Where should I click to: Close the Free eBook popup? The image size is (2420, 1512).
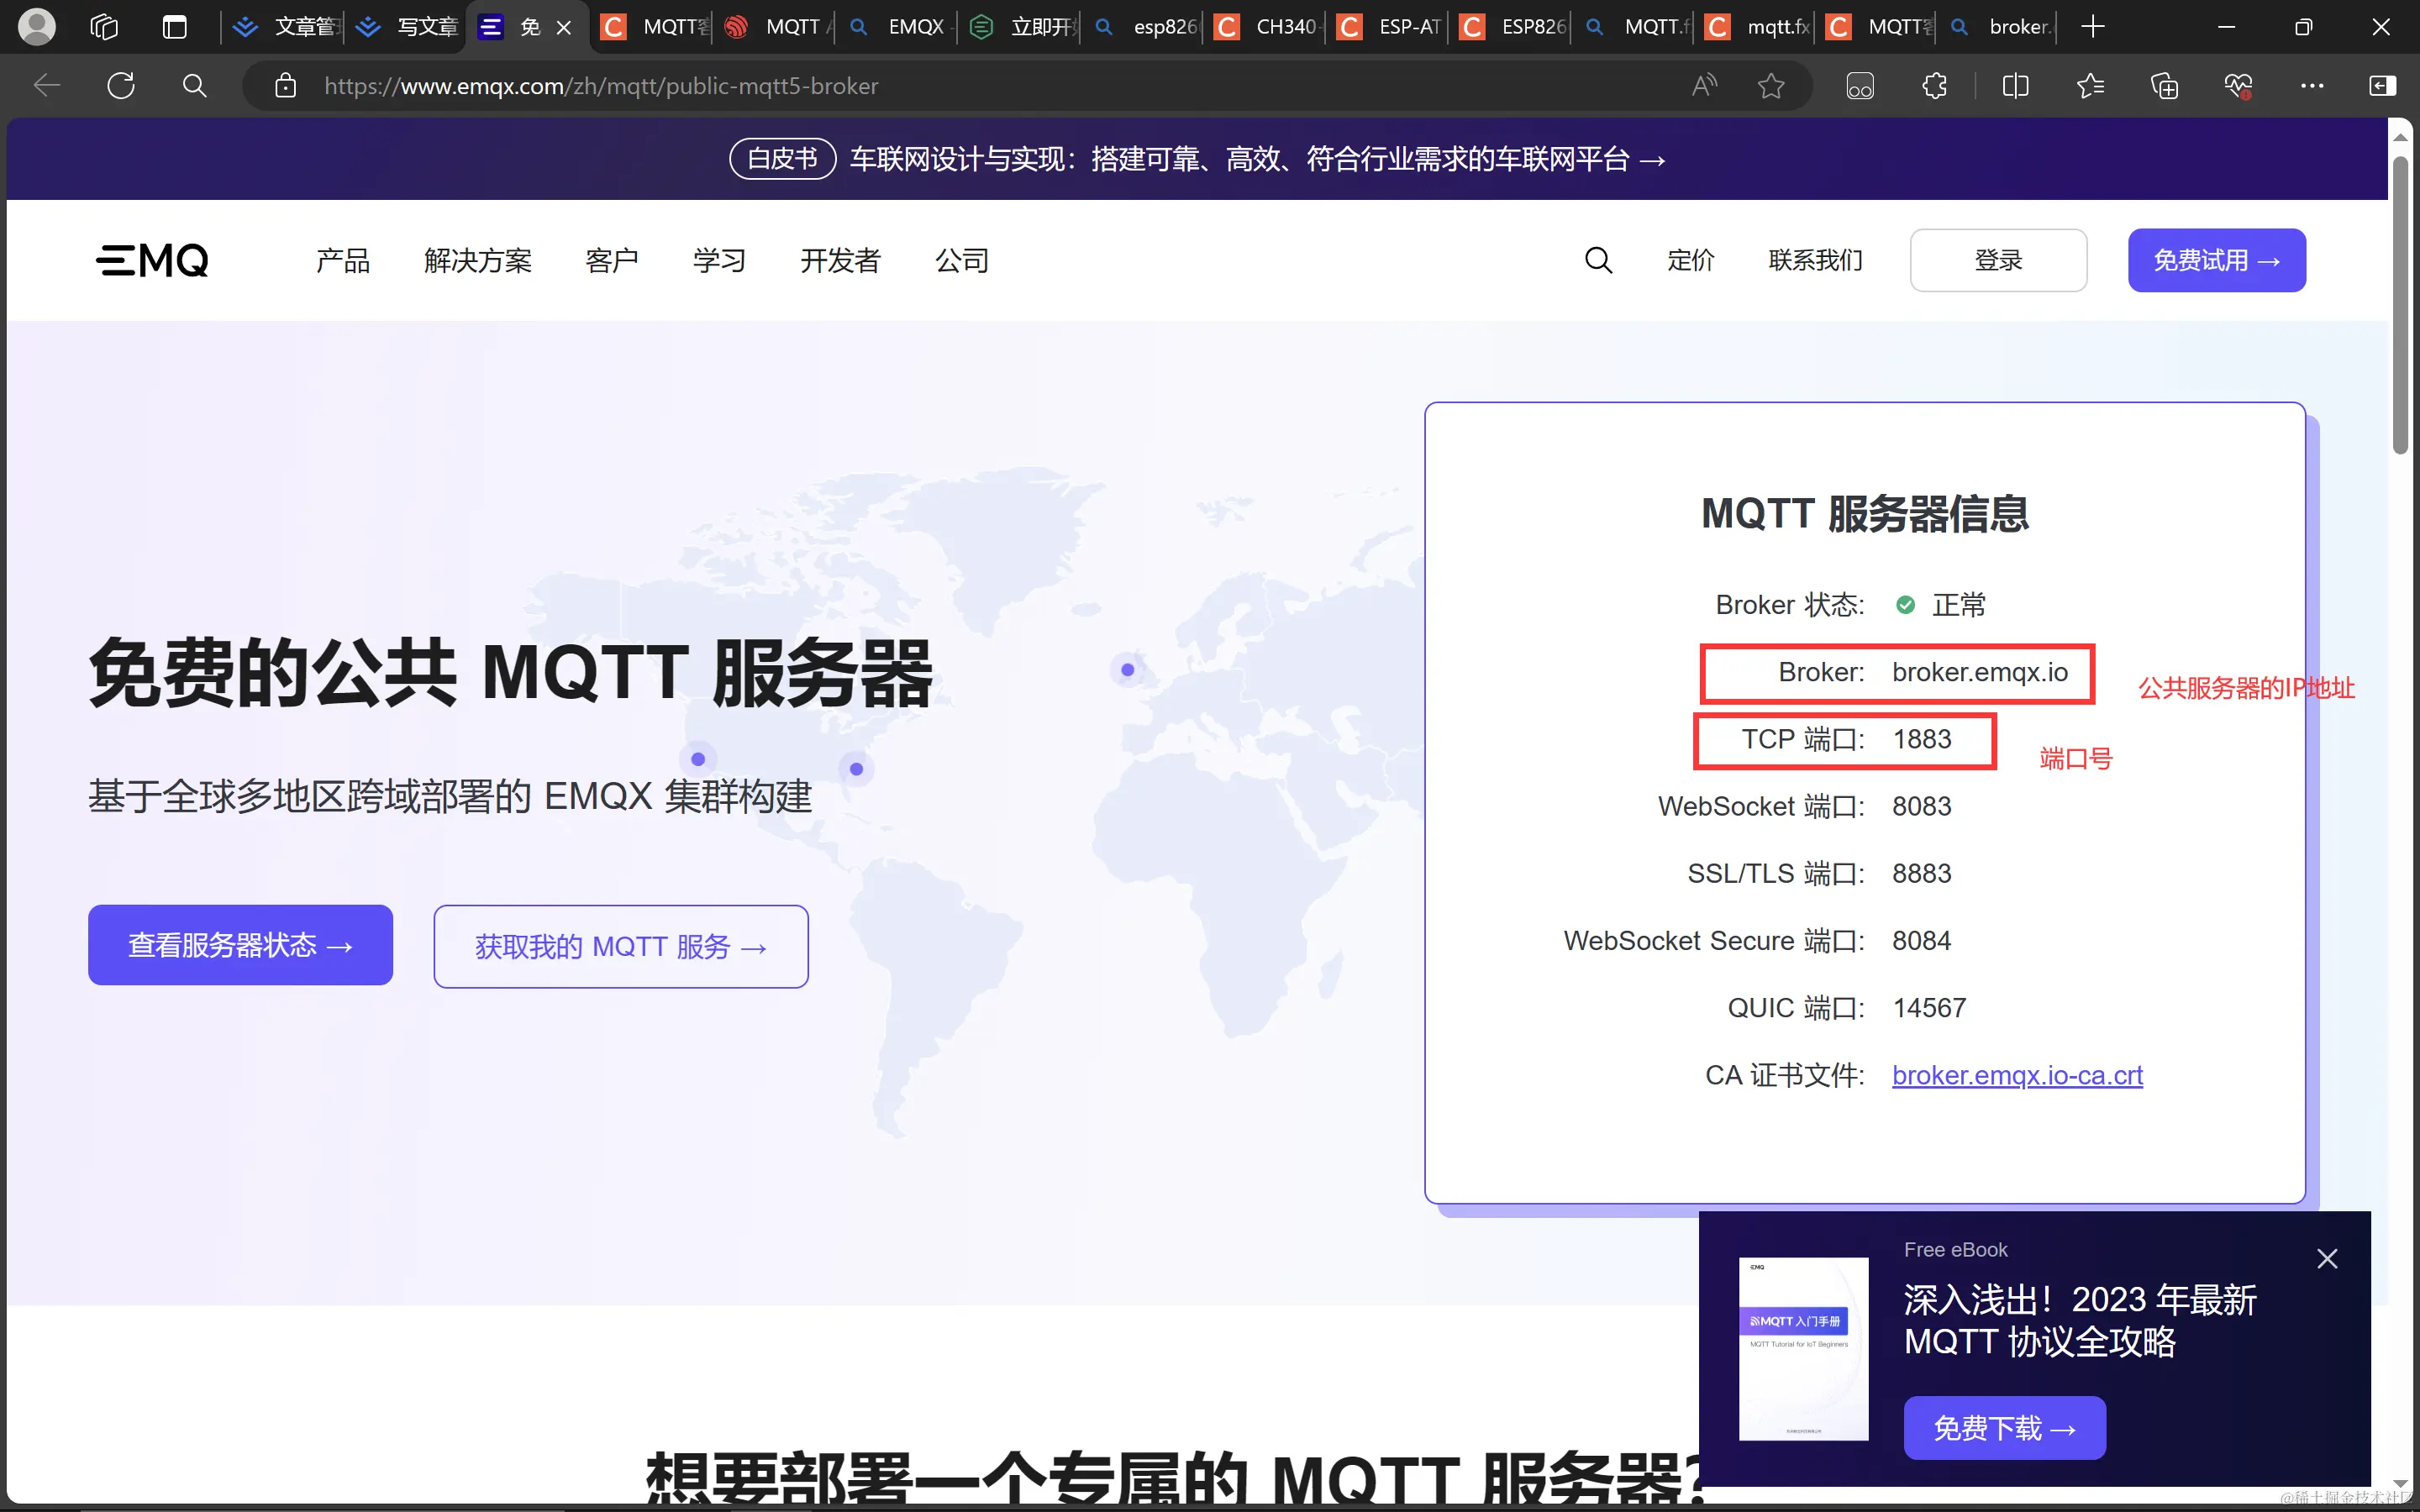coord(2327,1259)
